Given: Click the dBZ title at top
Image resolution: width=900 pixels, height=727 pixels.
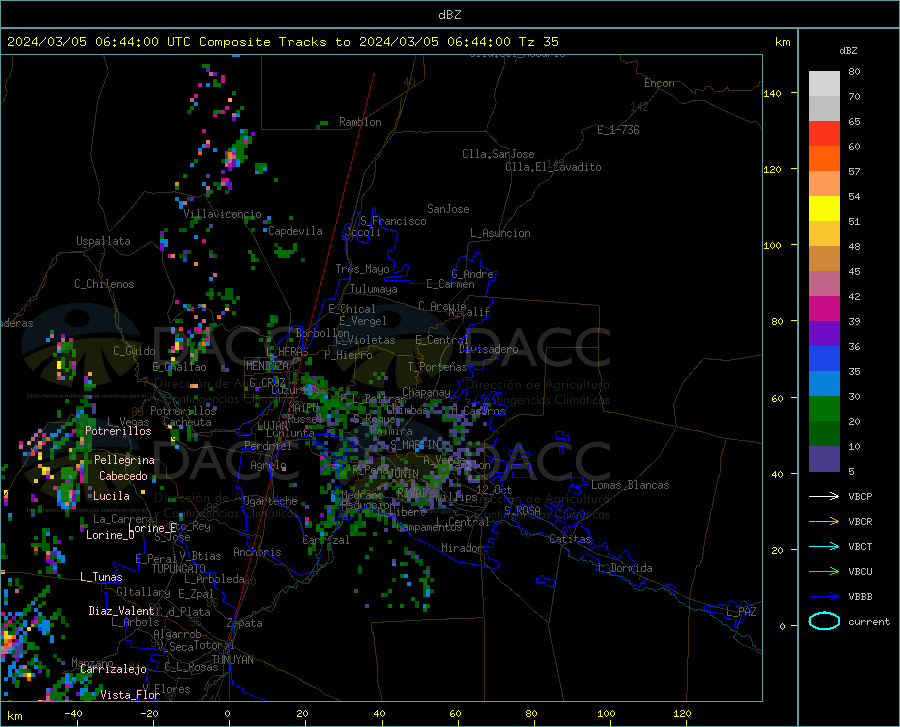Looking at the screenshot, I should 449,15.
